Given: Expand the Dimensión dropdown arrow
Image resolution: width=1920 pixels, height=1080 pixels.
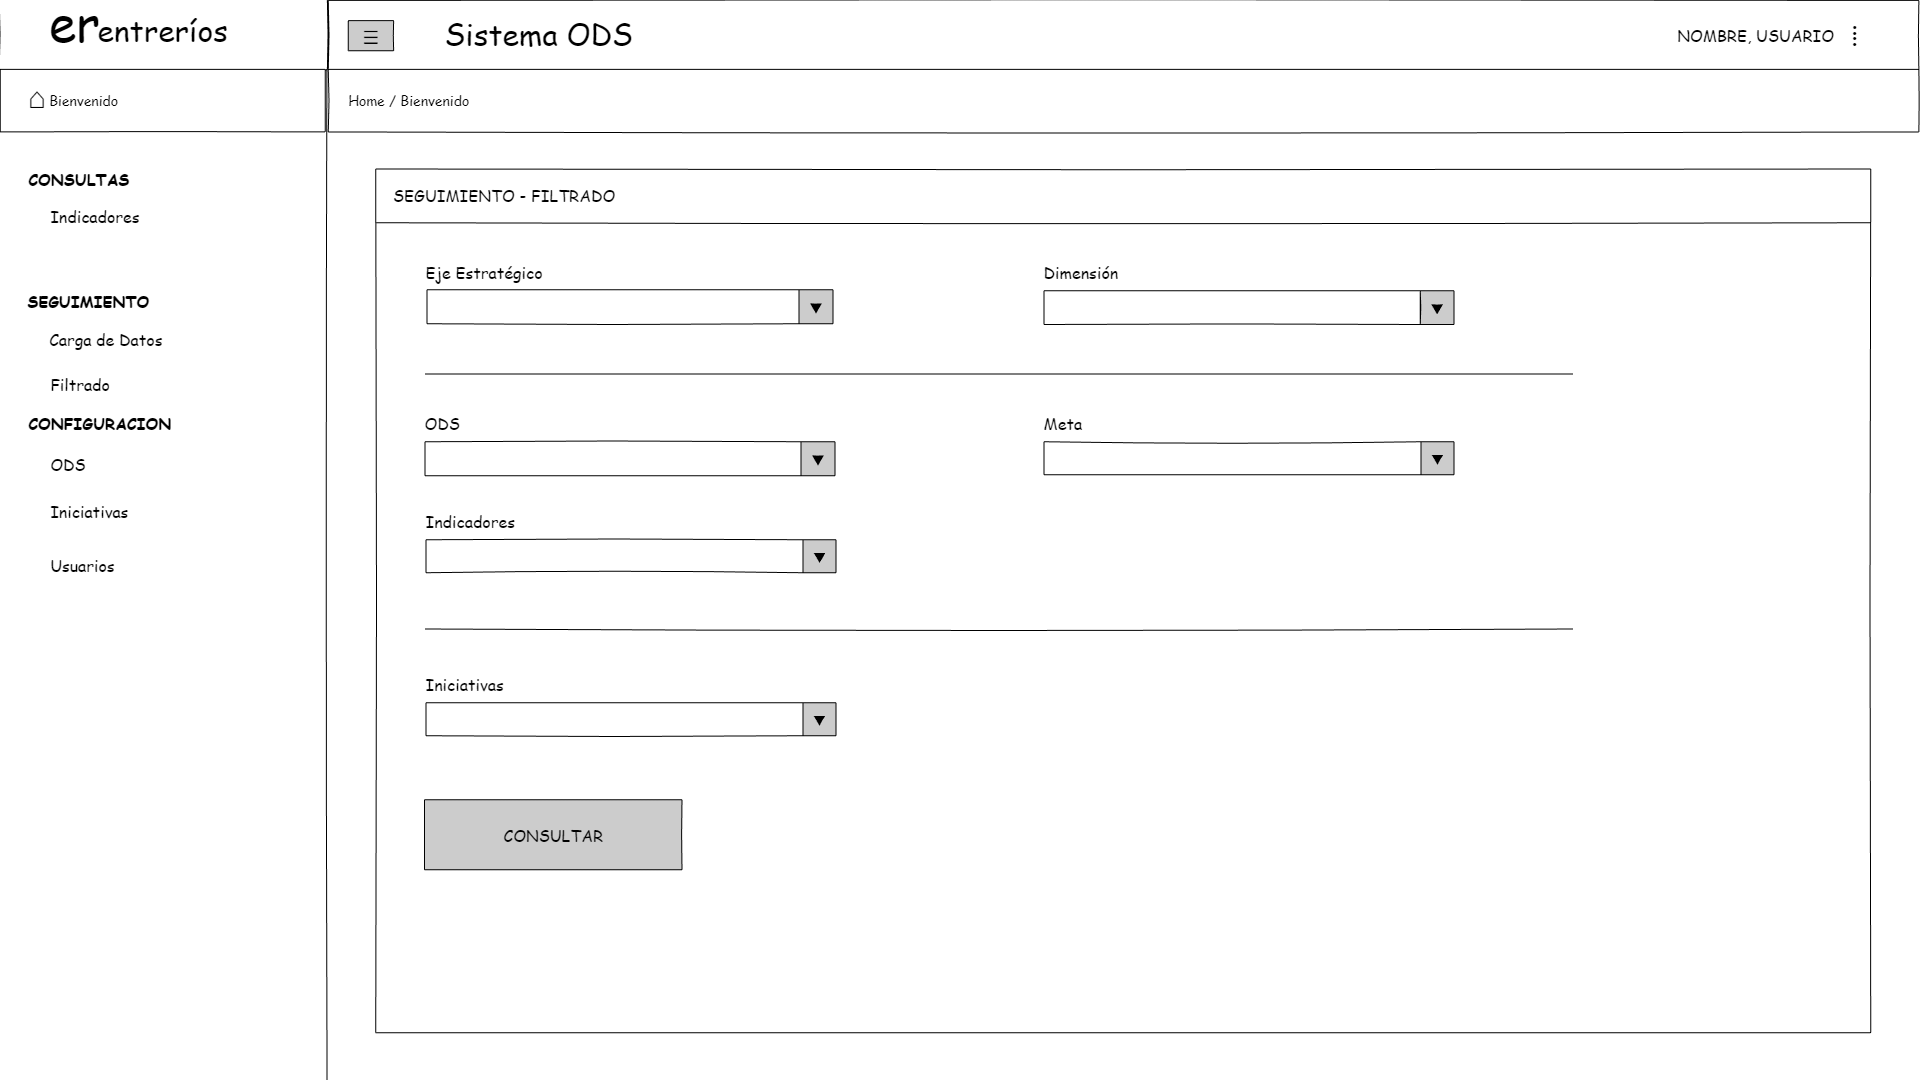Looking at the screenshot, I should coord(1436,309).
